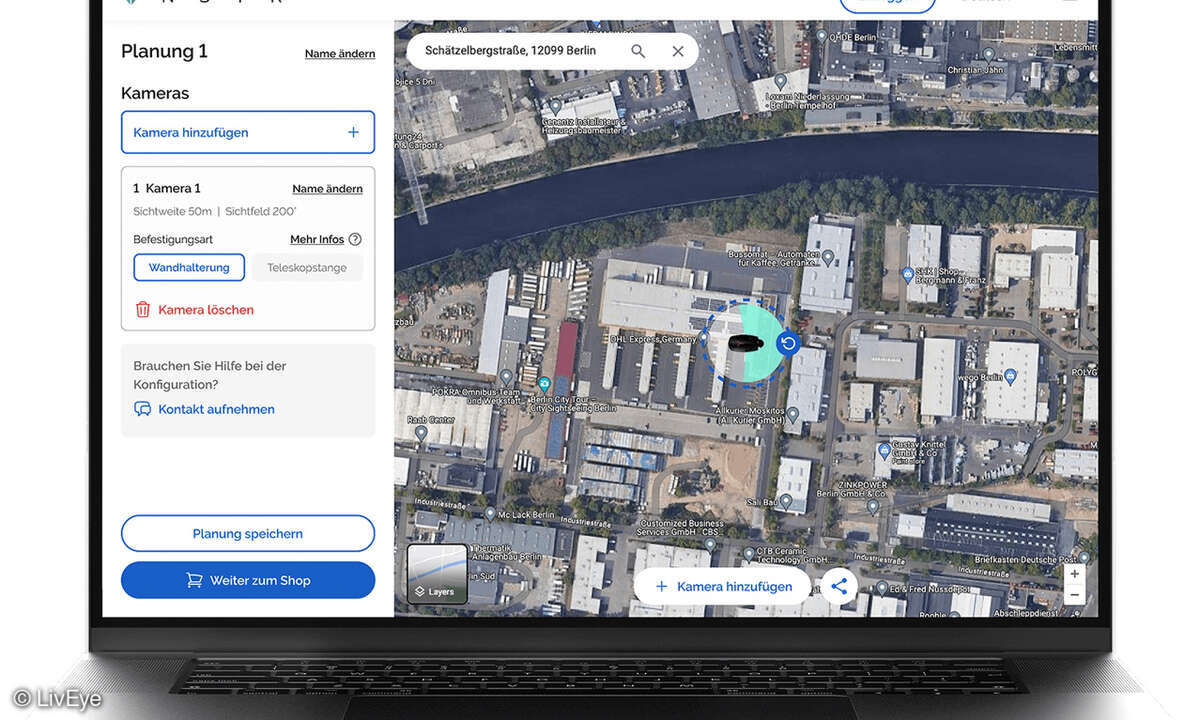Image resolution: width=1200 pixels, height=720 pixels.
Task: Click the Sali Bau map pin
Action: (x=786, y=501)
